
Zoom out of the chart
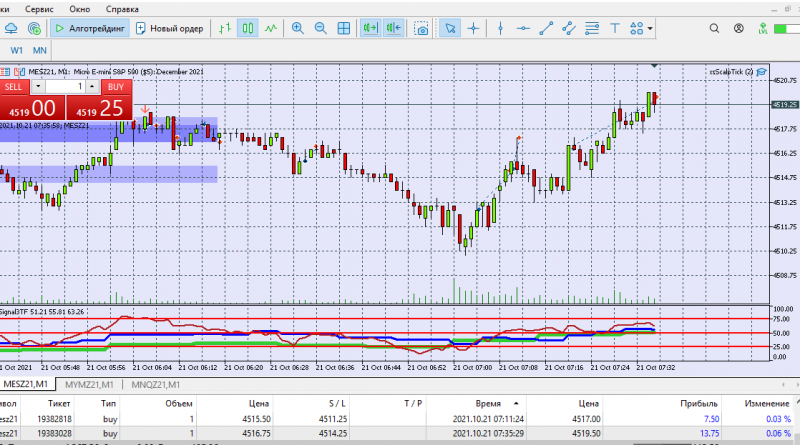pos(320,28)
